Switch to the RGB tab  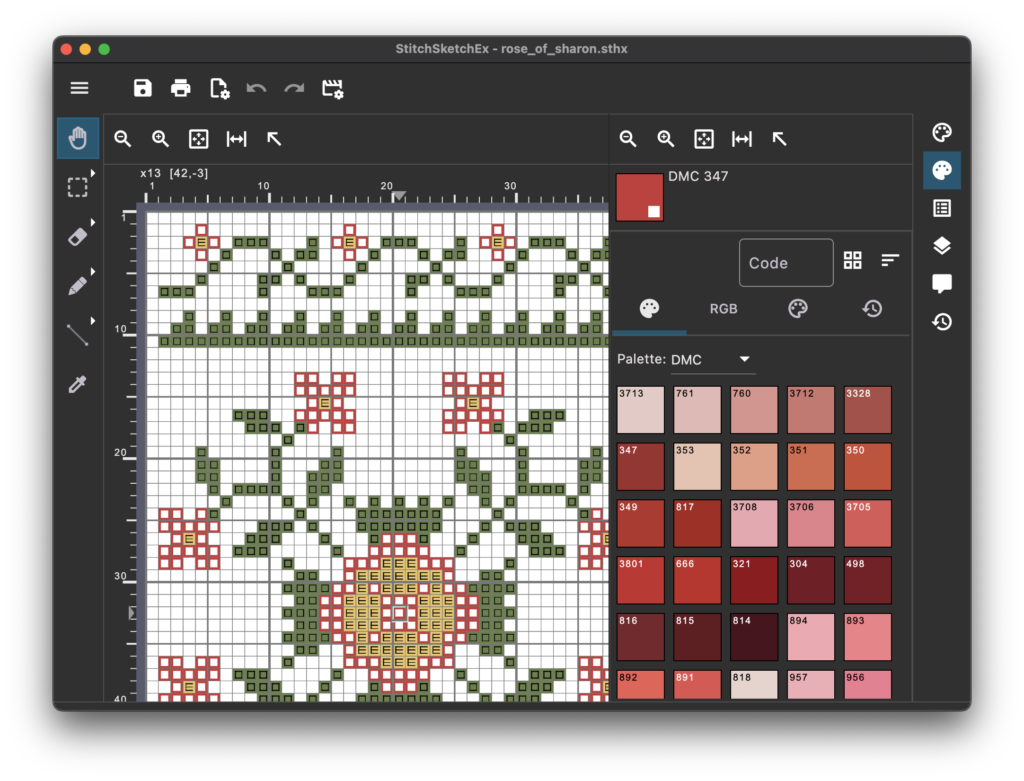click(x=723, y=309)
